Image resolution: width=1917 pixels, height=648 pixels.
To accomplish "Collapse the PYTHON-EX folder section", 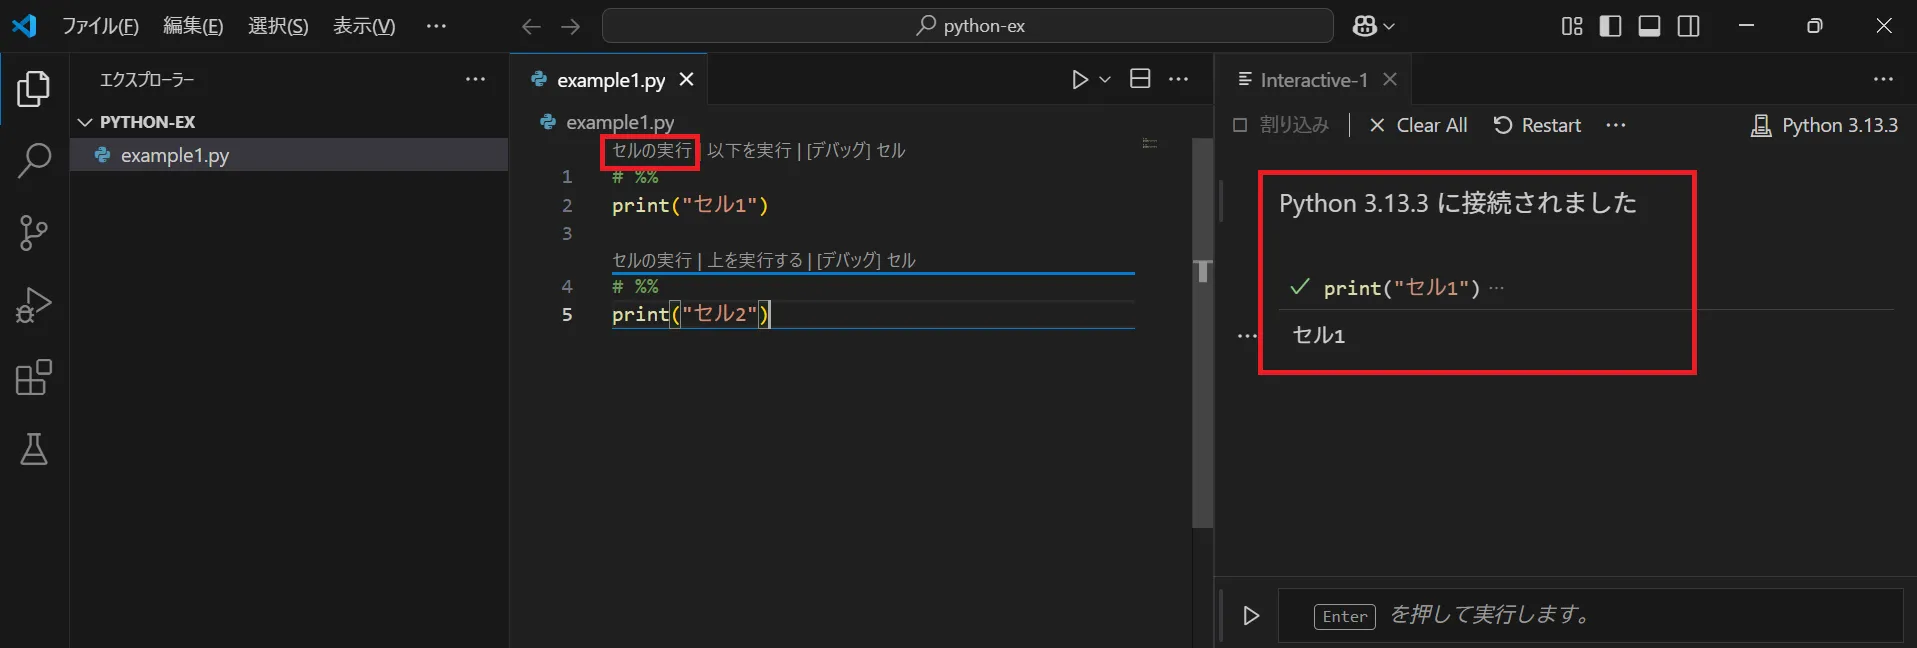I will (85, 122).
